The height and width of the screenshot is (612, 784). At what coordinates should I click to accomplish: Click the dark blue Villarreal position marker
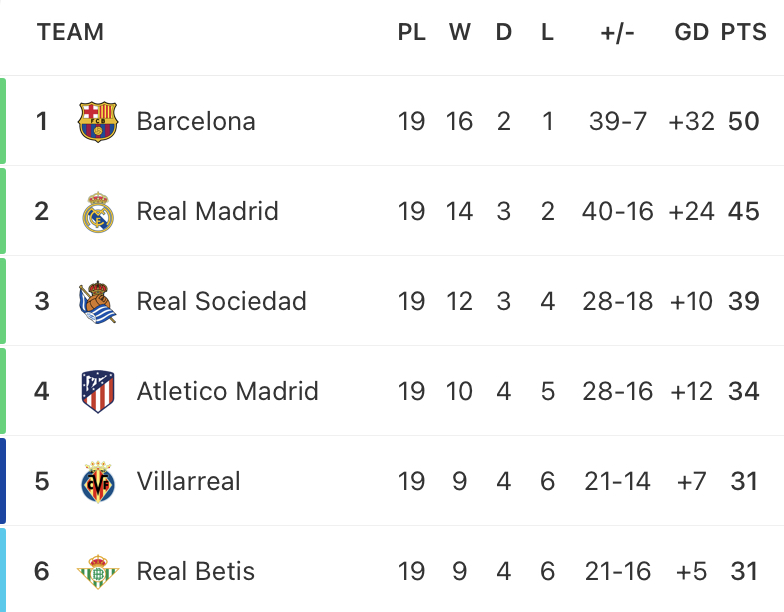tap(3, 481)
